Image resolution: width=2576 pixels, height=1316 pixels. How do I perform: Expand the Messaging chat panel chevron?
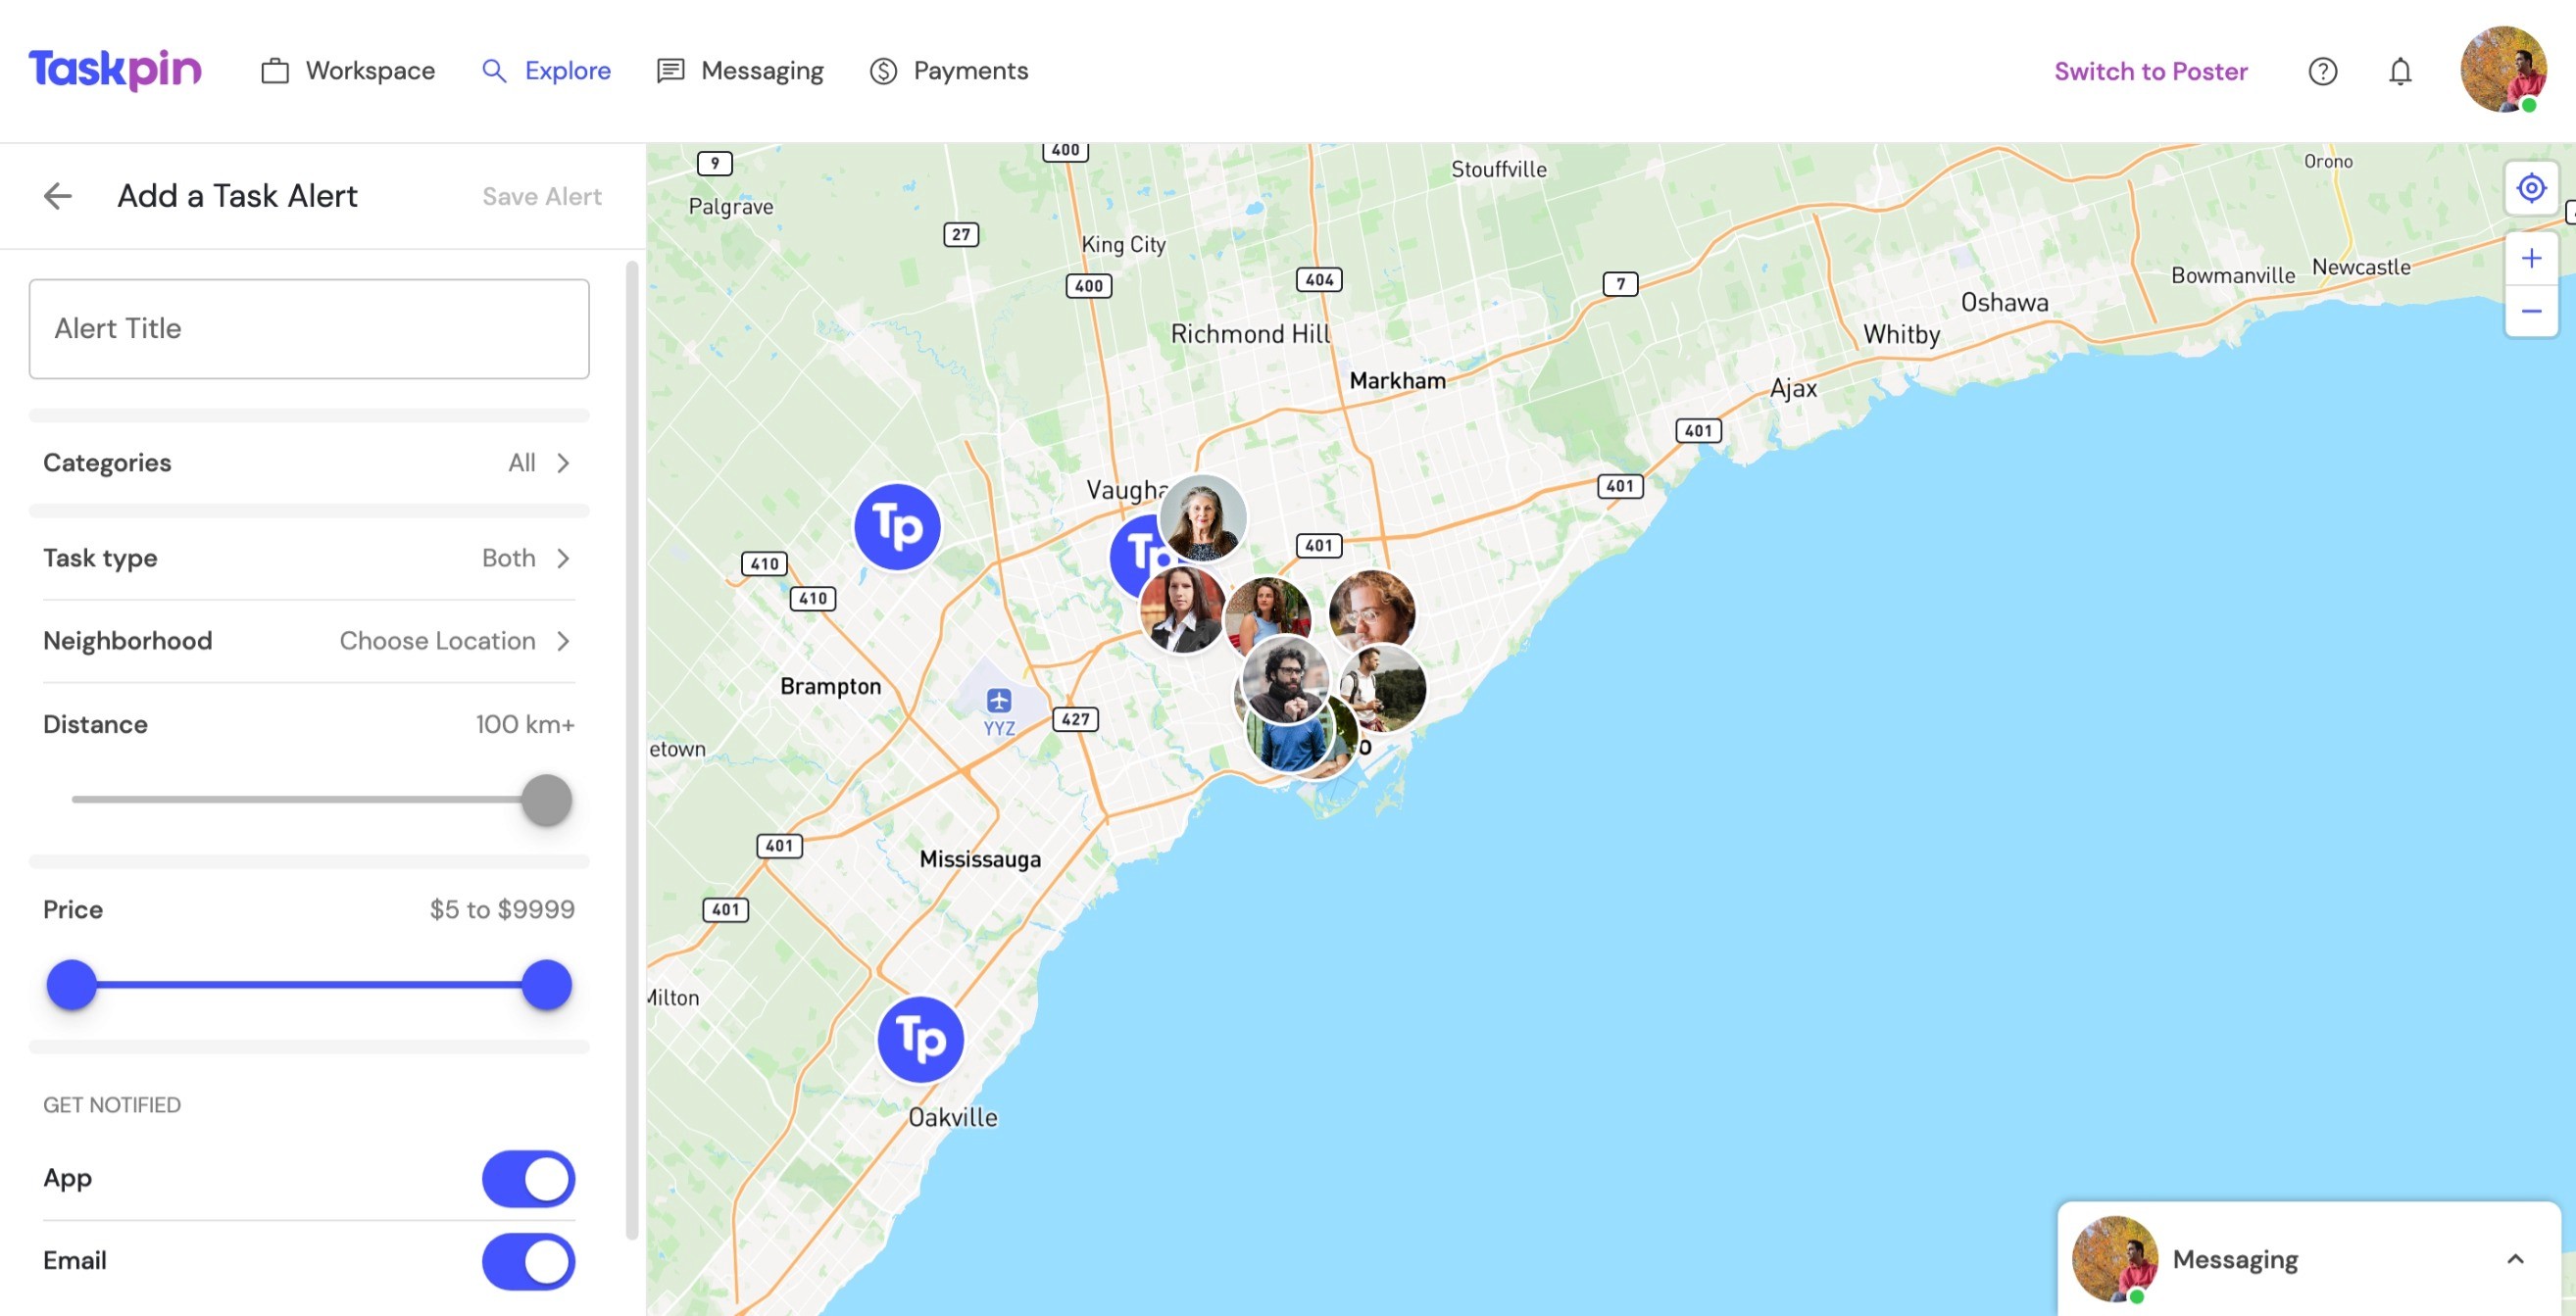tap(2515, 1259)
